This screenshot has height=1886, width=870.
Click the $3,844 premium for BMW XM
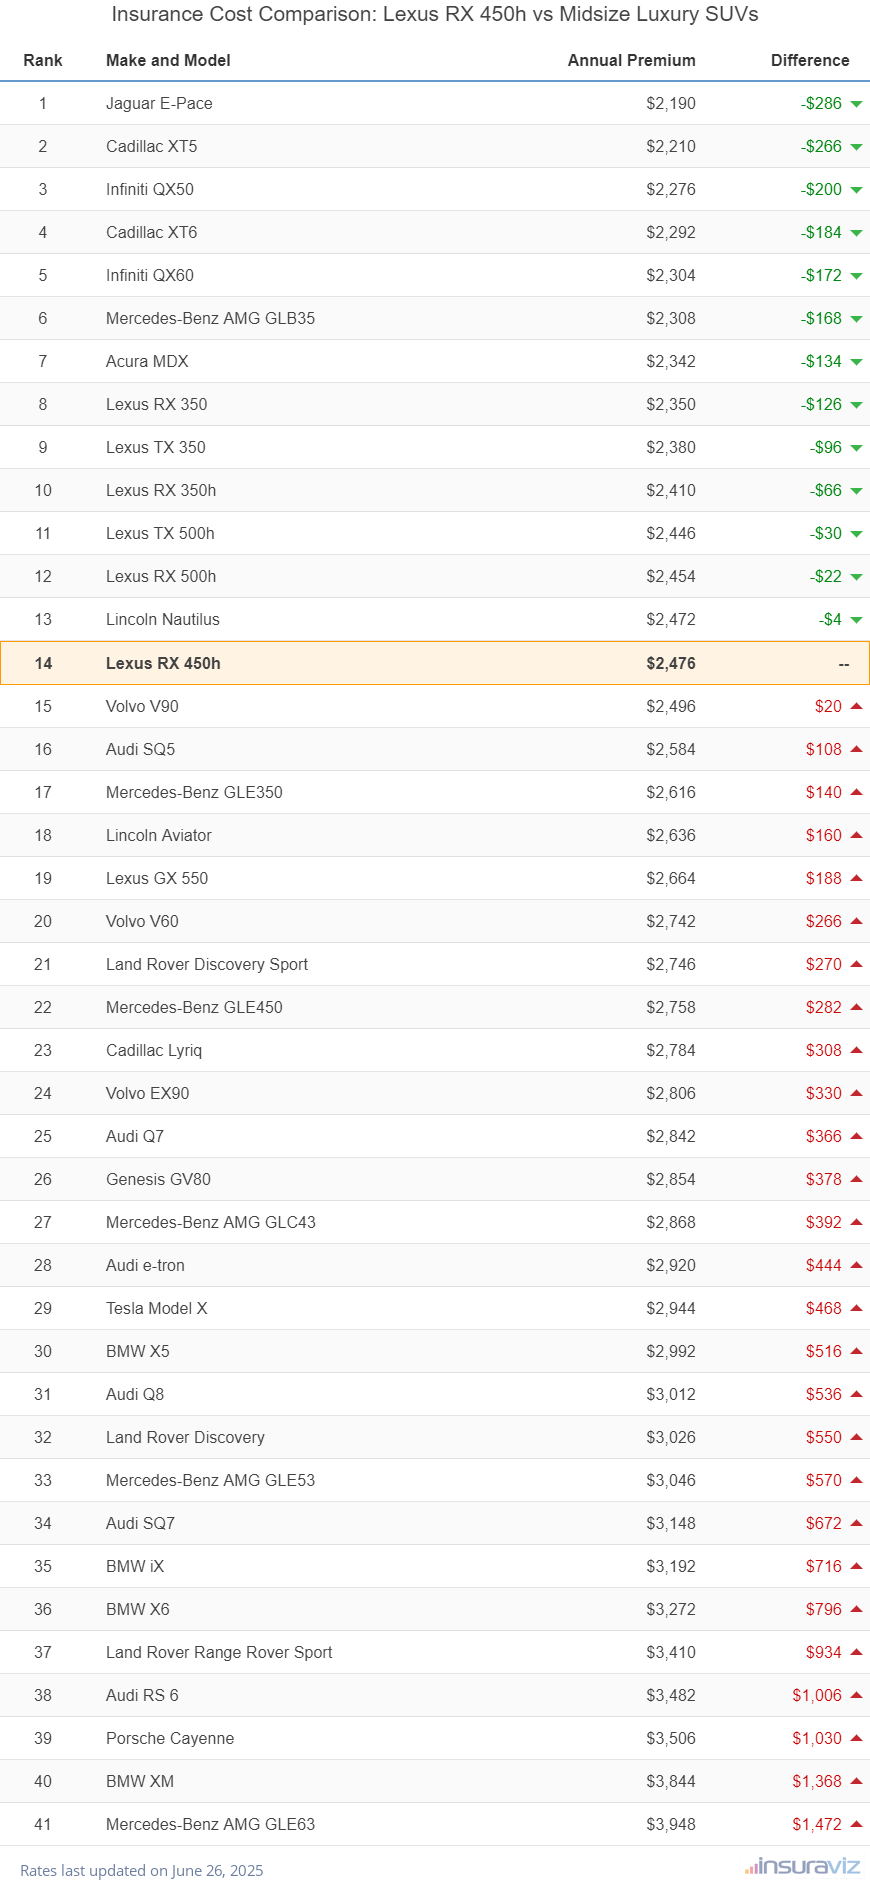[671, 1781]
